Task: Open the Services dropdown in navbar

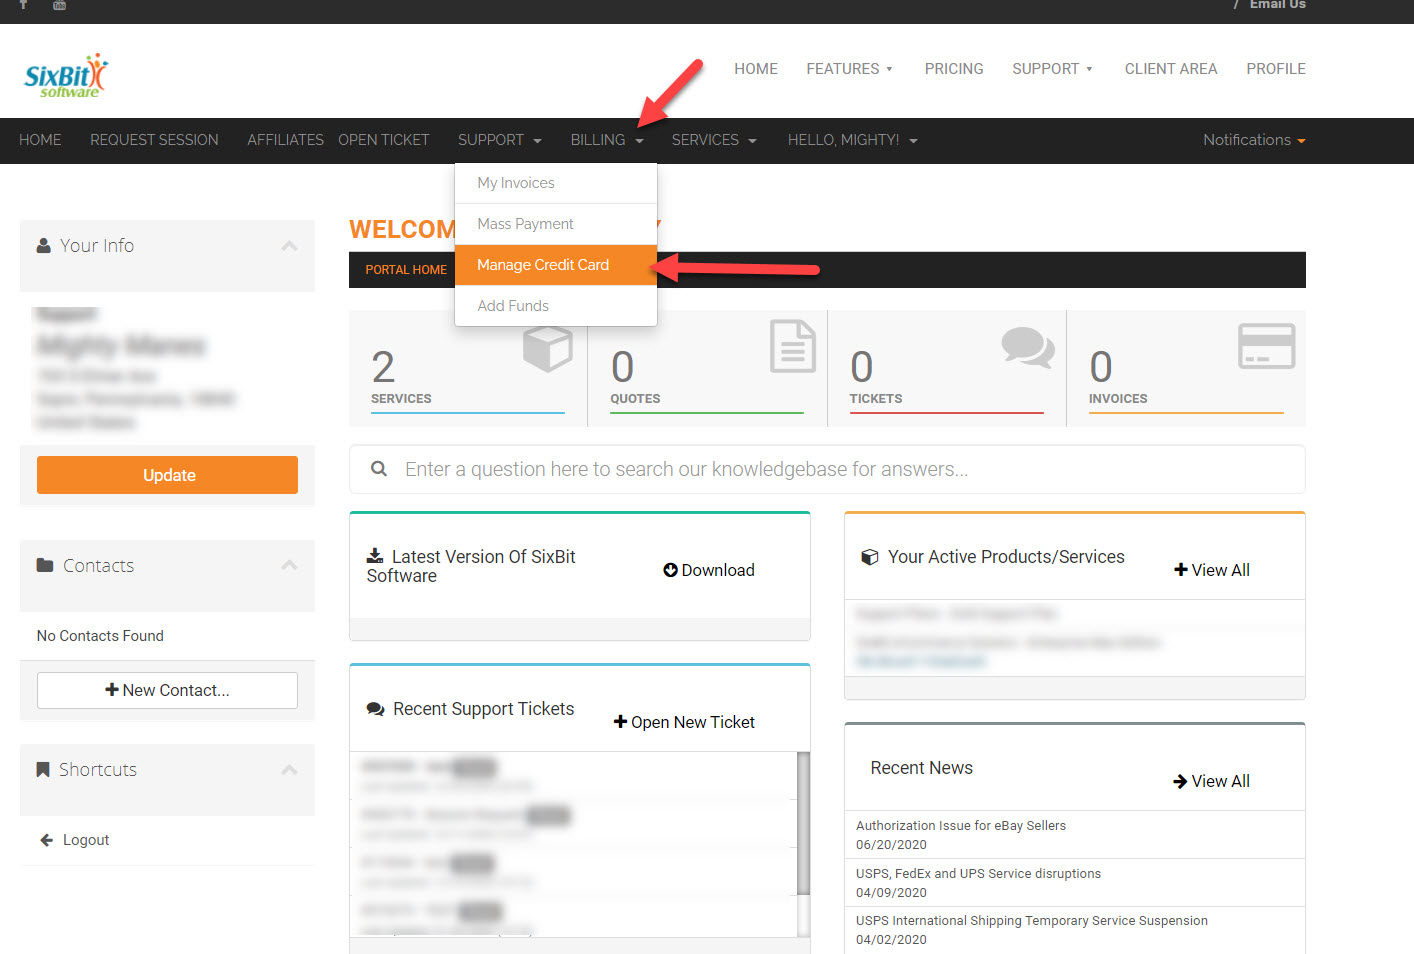Action: point(714,140)
